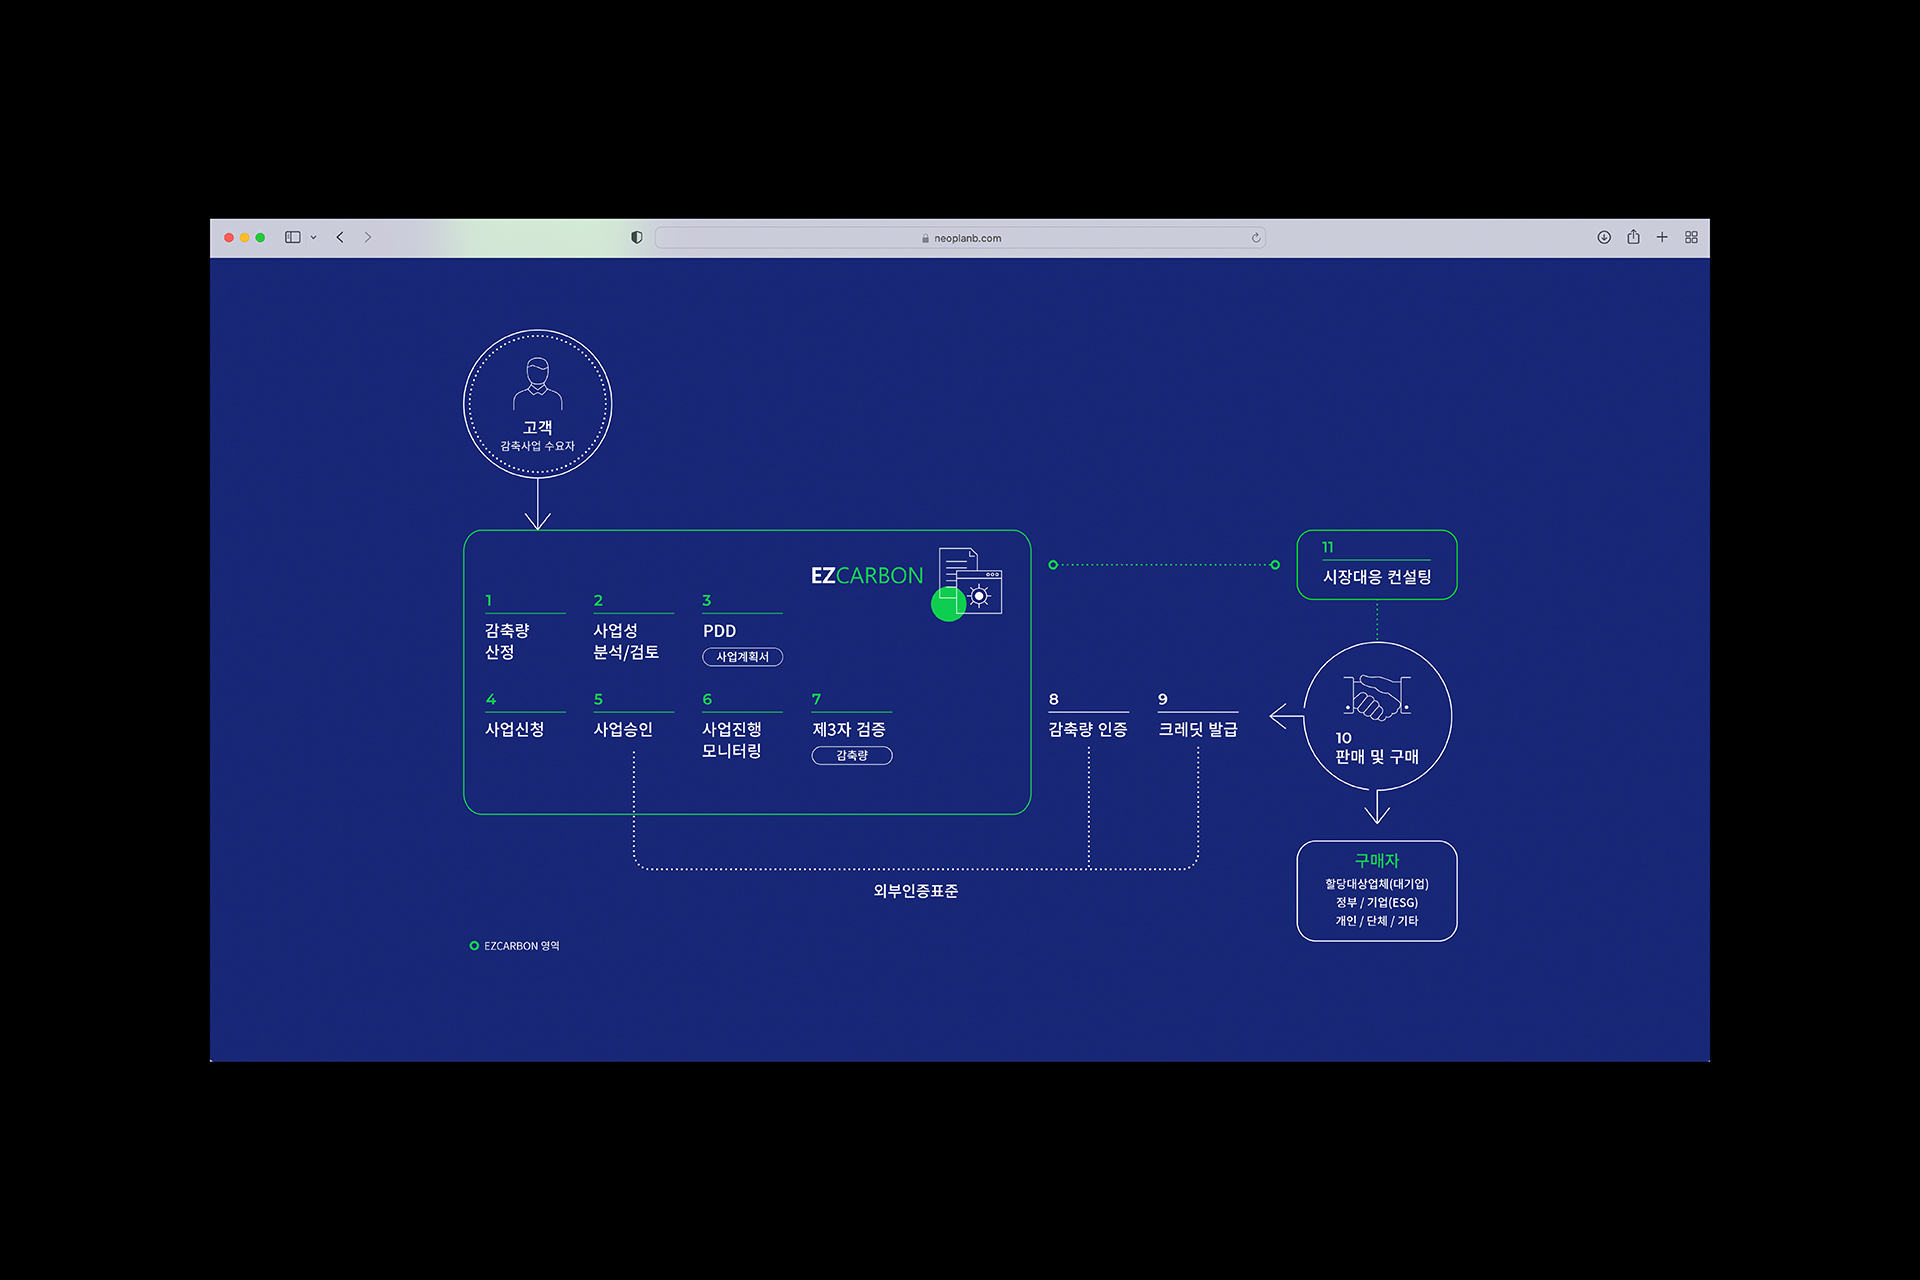The width and height of the screenshot is (1920, 1280).
Task: Select the handshake icon in step 10
Action: tap(1377, 697)
